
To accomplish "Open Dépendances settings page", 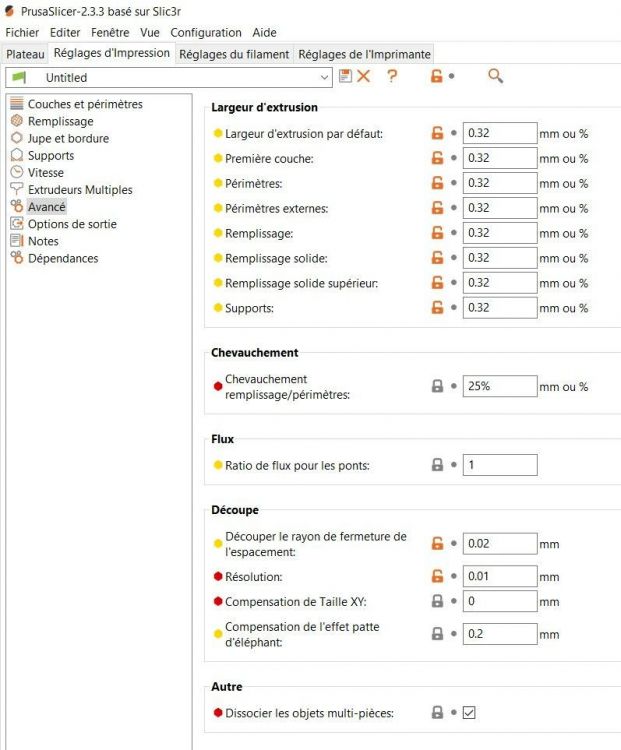I will [x=63, y=258].
